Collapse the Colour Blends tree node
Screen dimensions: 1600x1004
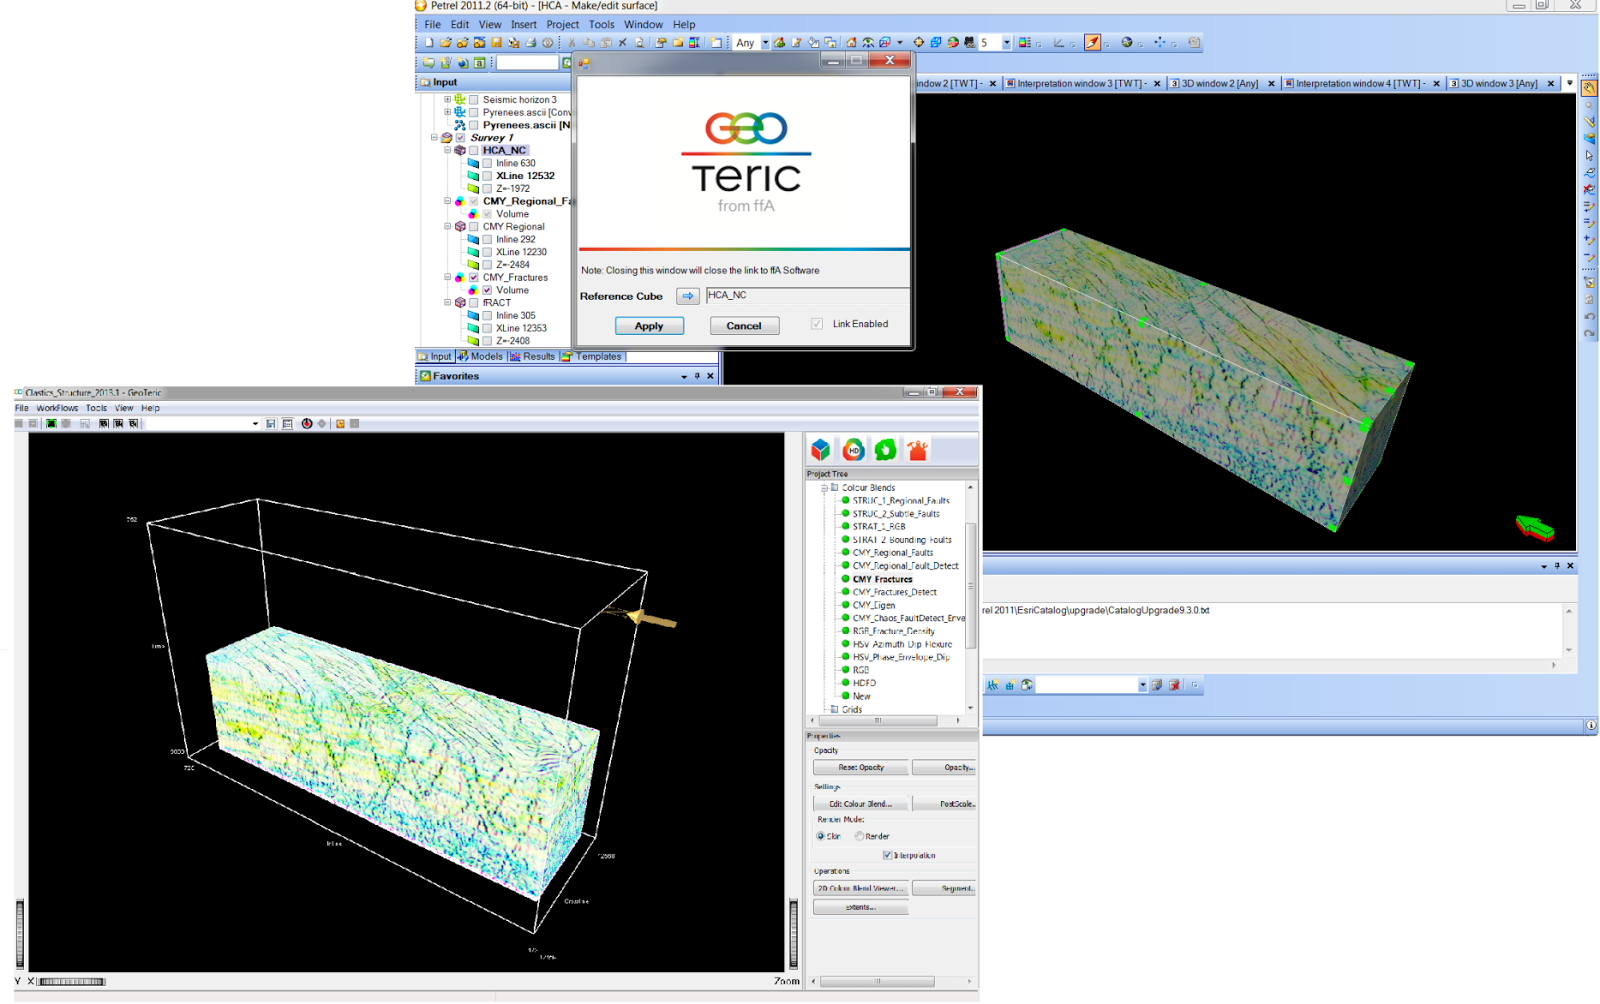(x=824, y=488)
